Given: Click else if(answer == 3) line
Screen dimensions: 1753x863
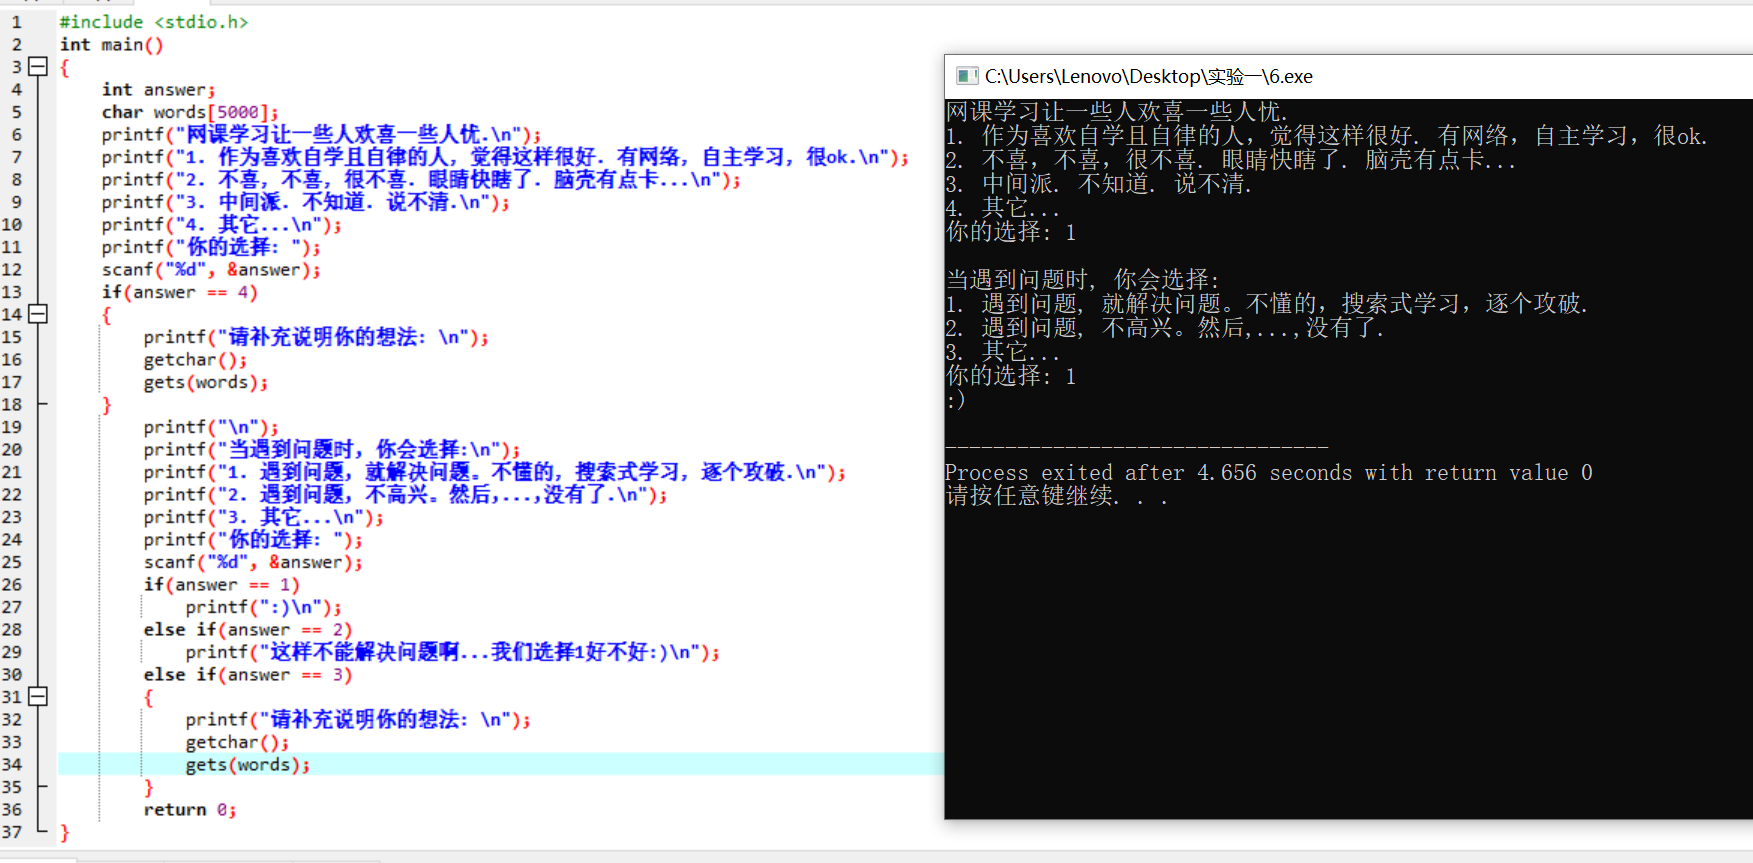Looking at the screenshot, I should [x=248, y=674].
